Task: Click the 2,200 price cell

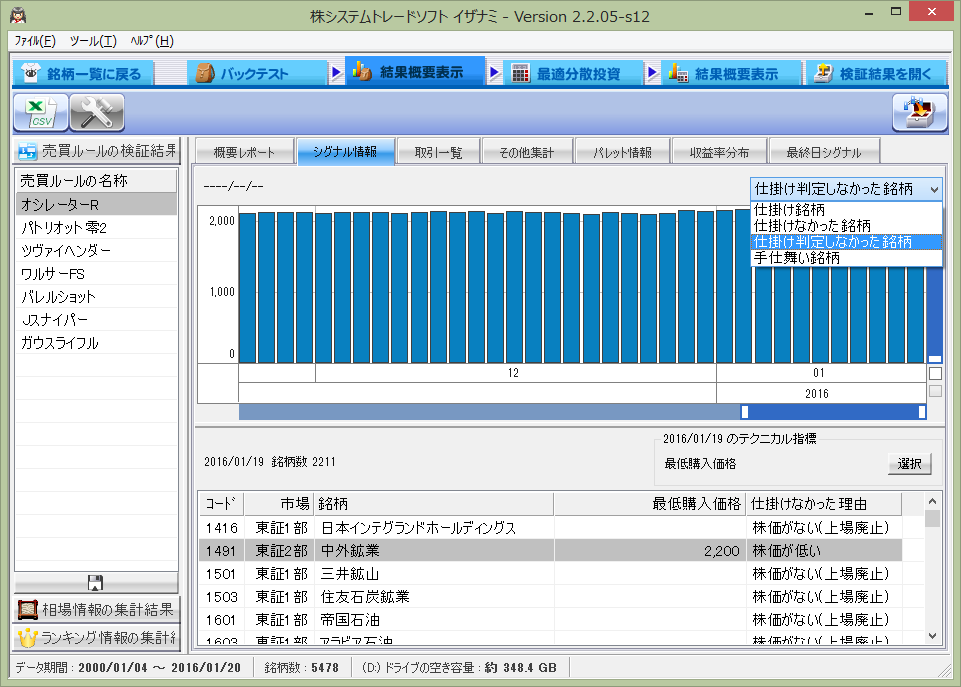Action: pyautogui.click(x=650, y=550)
